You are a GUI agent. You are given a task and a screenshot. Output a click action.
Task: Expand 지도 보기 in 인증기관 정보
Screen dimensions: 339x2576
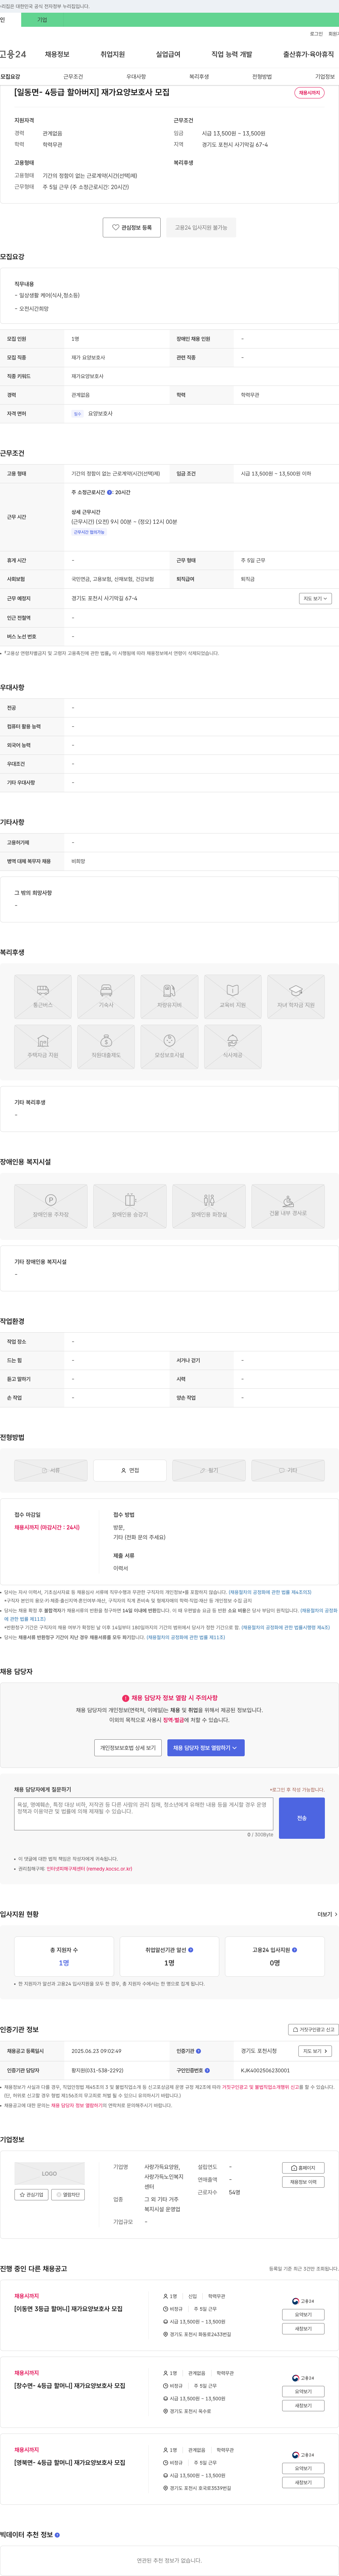(315, 2051)
